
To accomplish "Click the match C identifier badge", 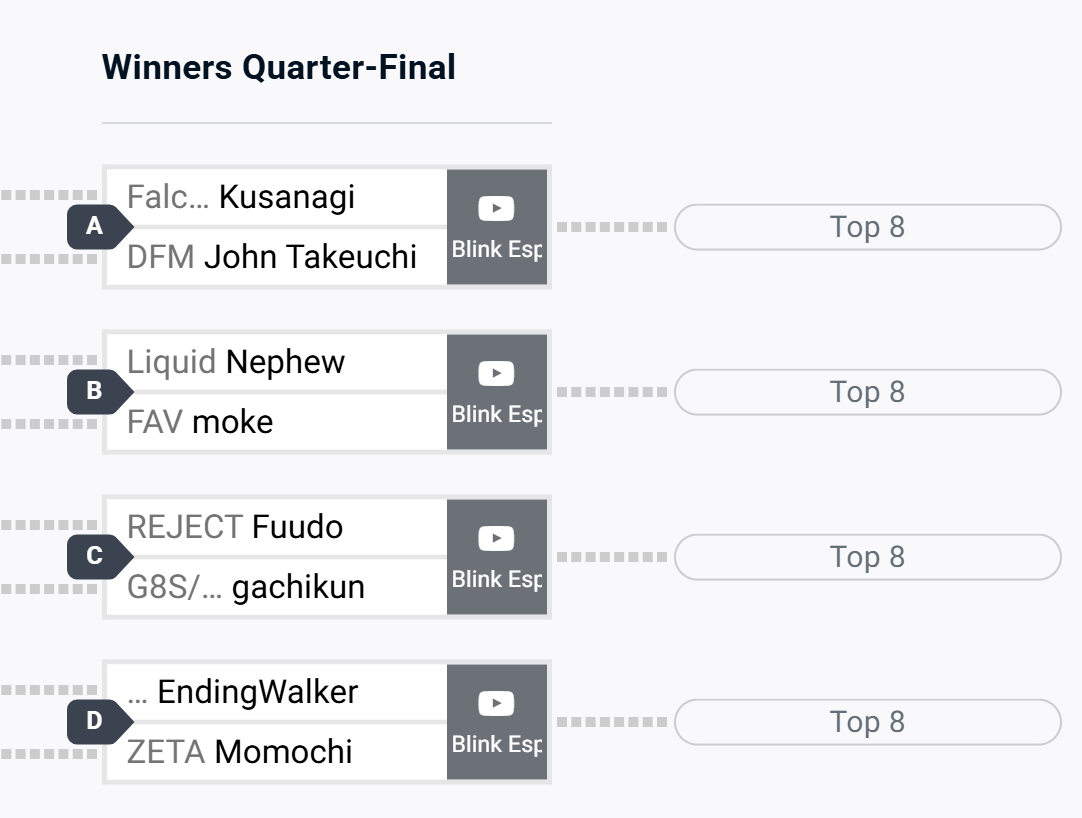I will tap(99, 556).
